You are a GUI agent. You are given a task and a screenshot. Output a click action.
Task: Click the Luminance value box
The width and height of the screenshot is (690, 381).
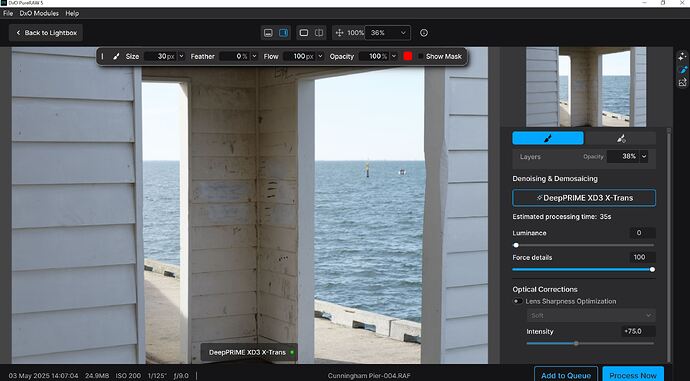642,233
